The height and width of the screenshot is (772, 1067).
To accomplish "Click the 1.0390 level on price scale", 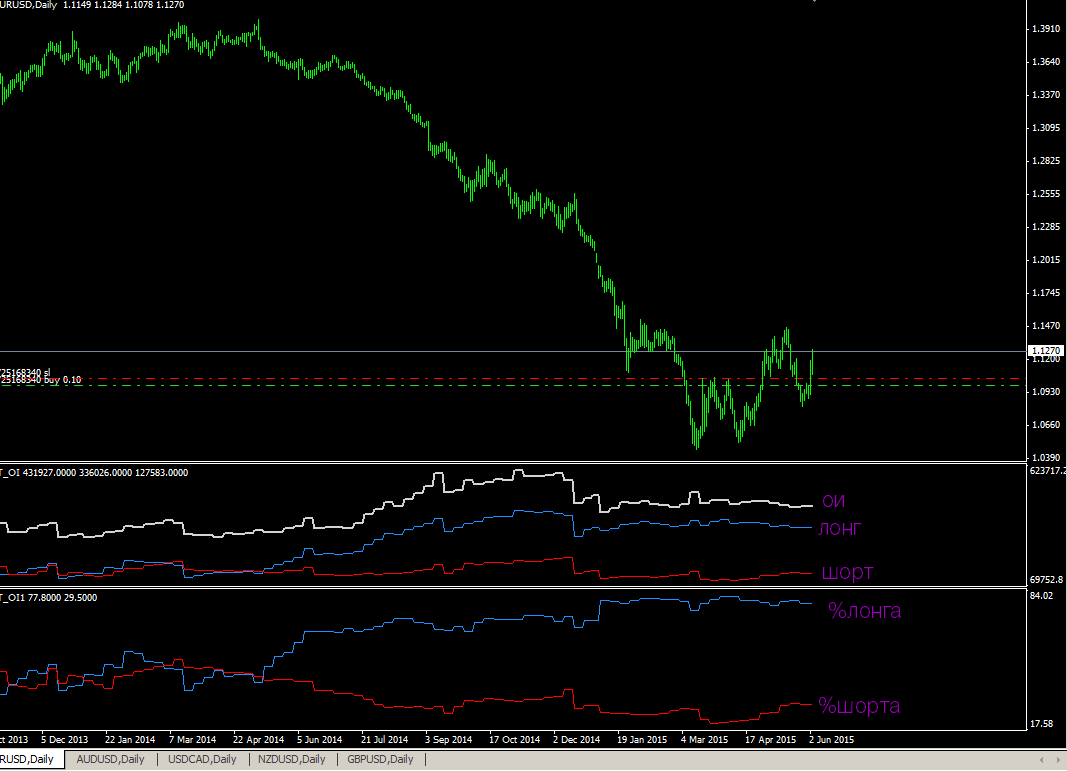I will pyautogui.click(x=1045, y=457).
